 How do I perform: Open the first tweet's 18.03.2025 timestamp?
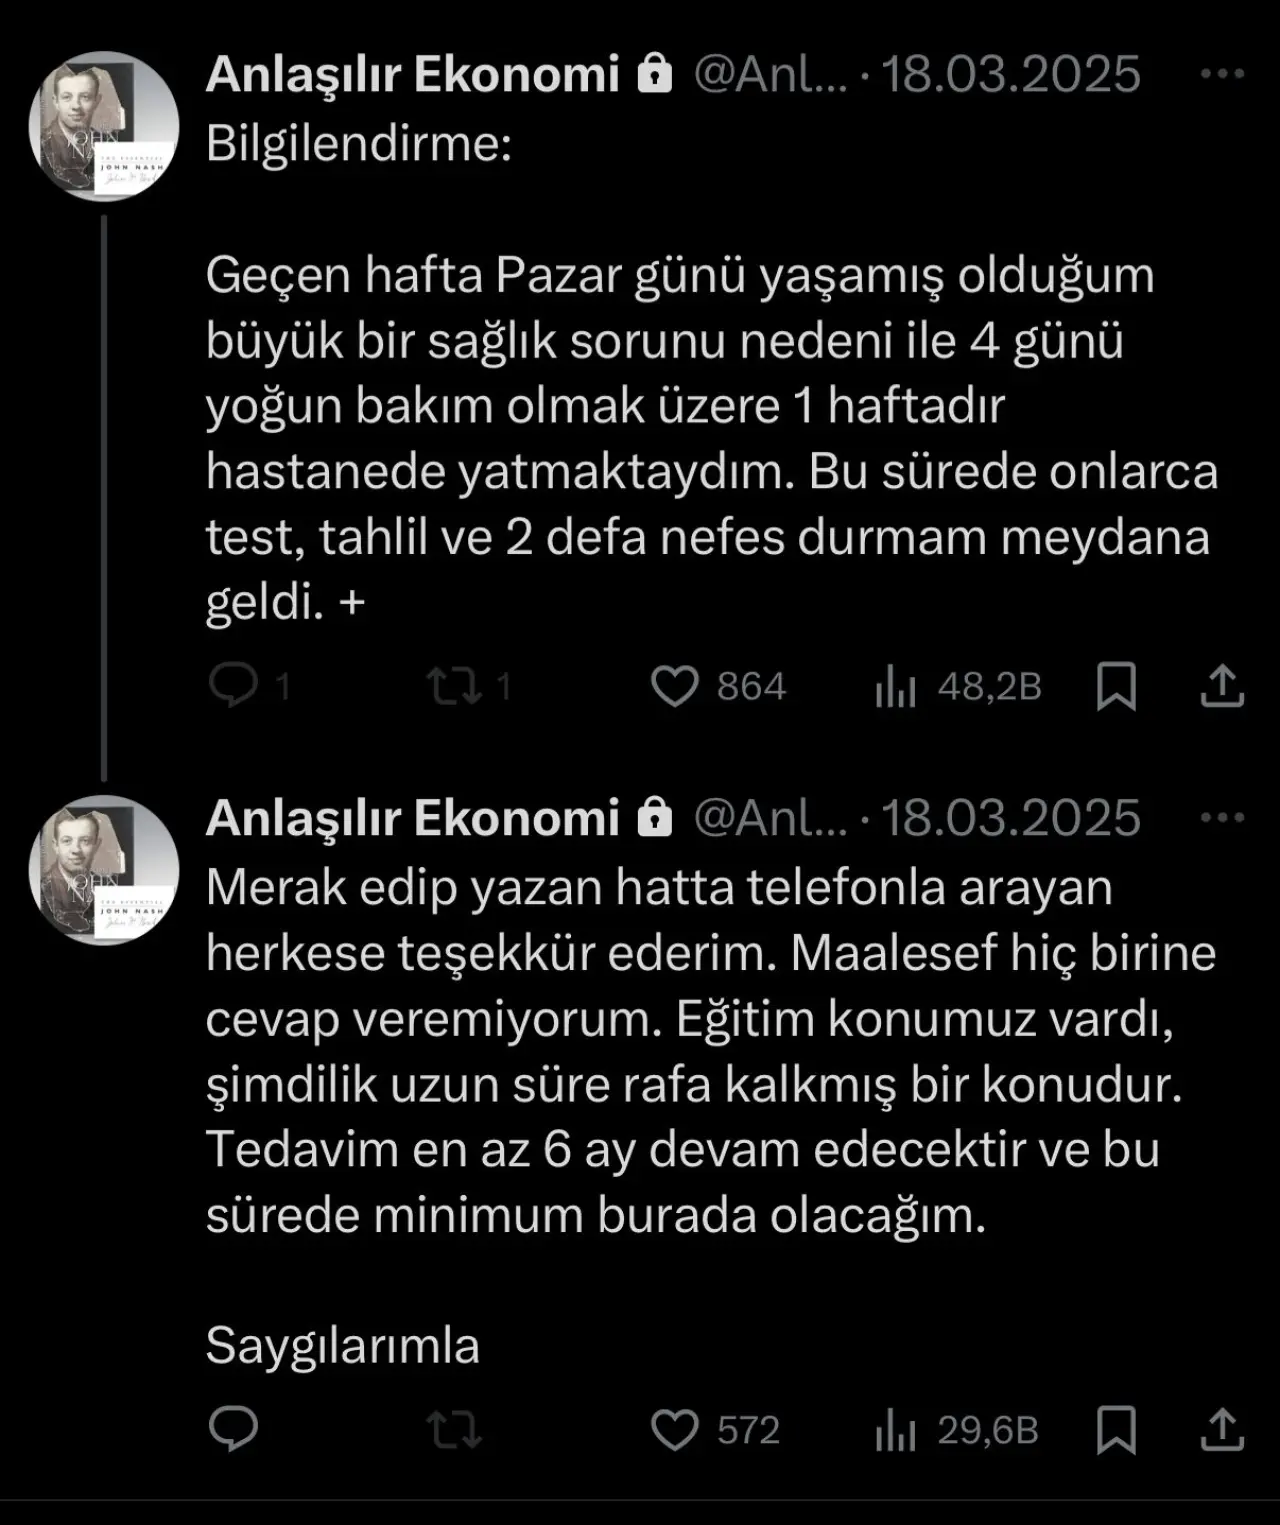click(1010, 75)
